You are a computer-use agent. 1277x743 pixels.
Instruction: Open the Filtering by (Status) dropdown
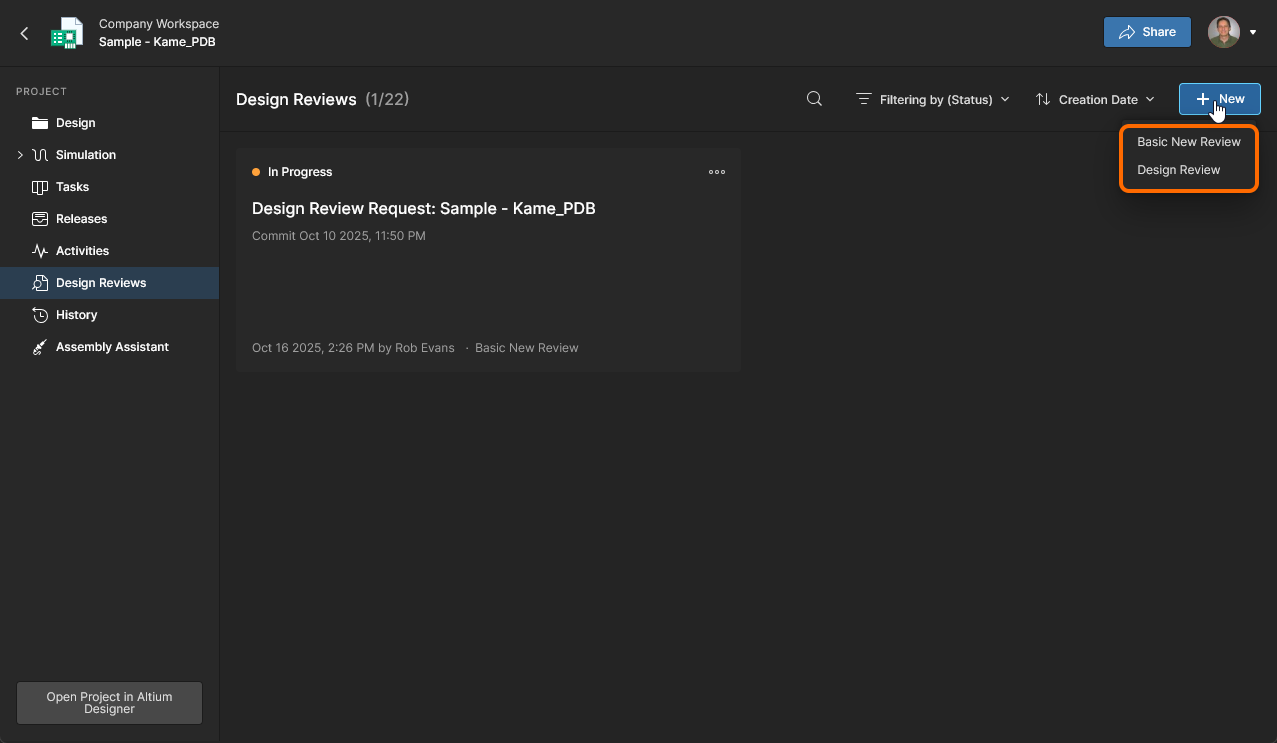tap(931, 99)
